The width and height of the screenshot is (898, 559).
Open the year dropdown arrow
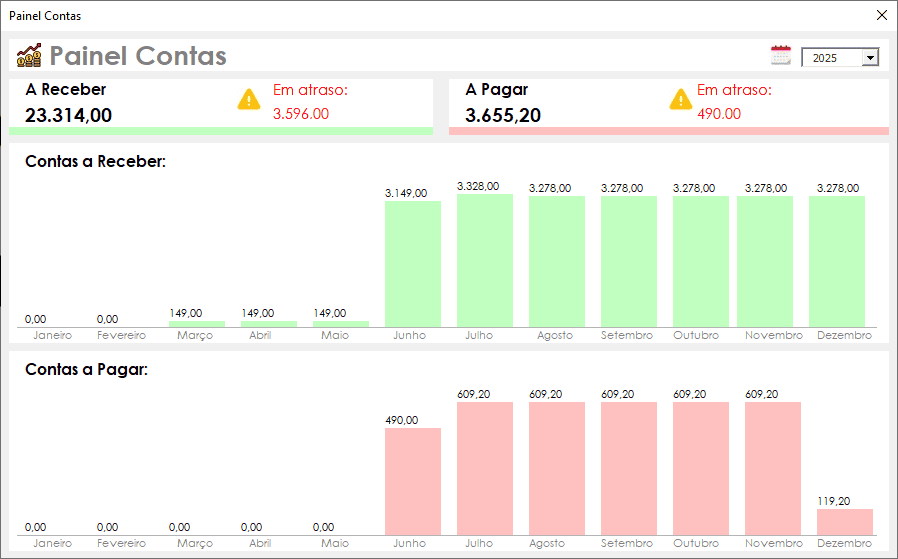[869, 58]
